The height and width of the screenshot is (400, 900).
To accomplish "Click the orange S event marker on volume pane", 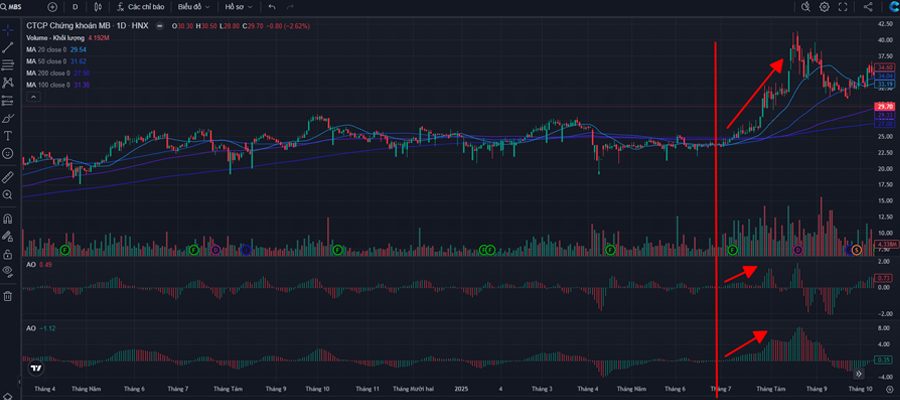I will pos(856,250).
